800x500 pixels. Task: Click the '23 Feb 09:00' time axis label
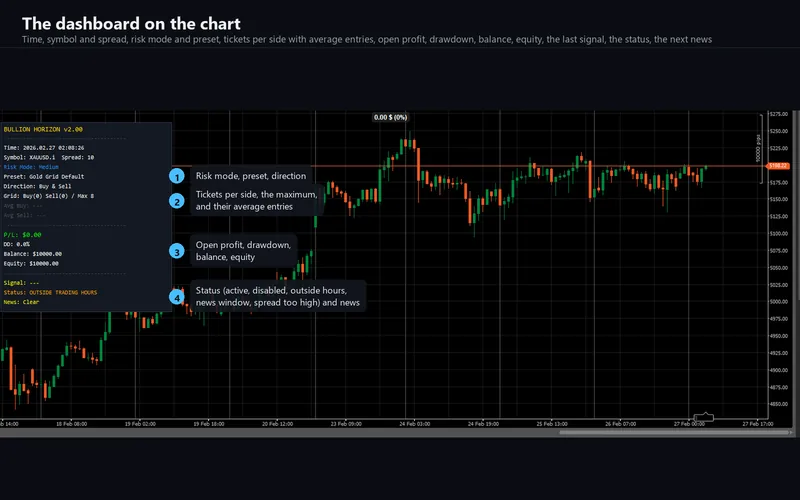tap(346, 424)
